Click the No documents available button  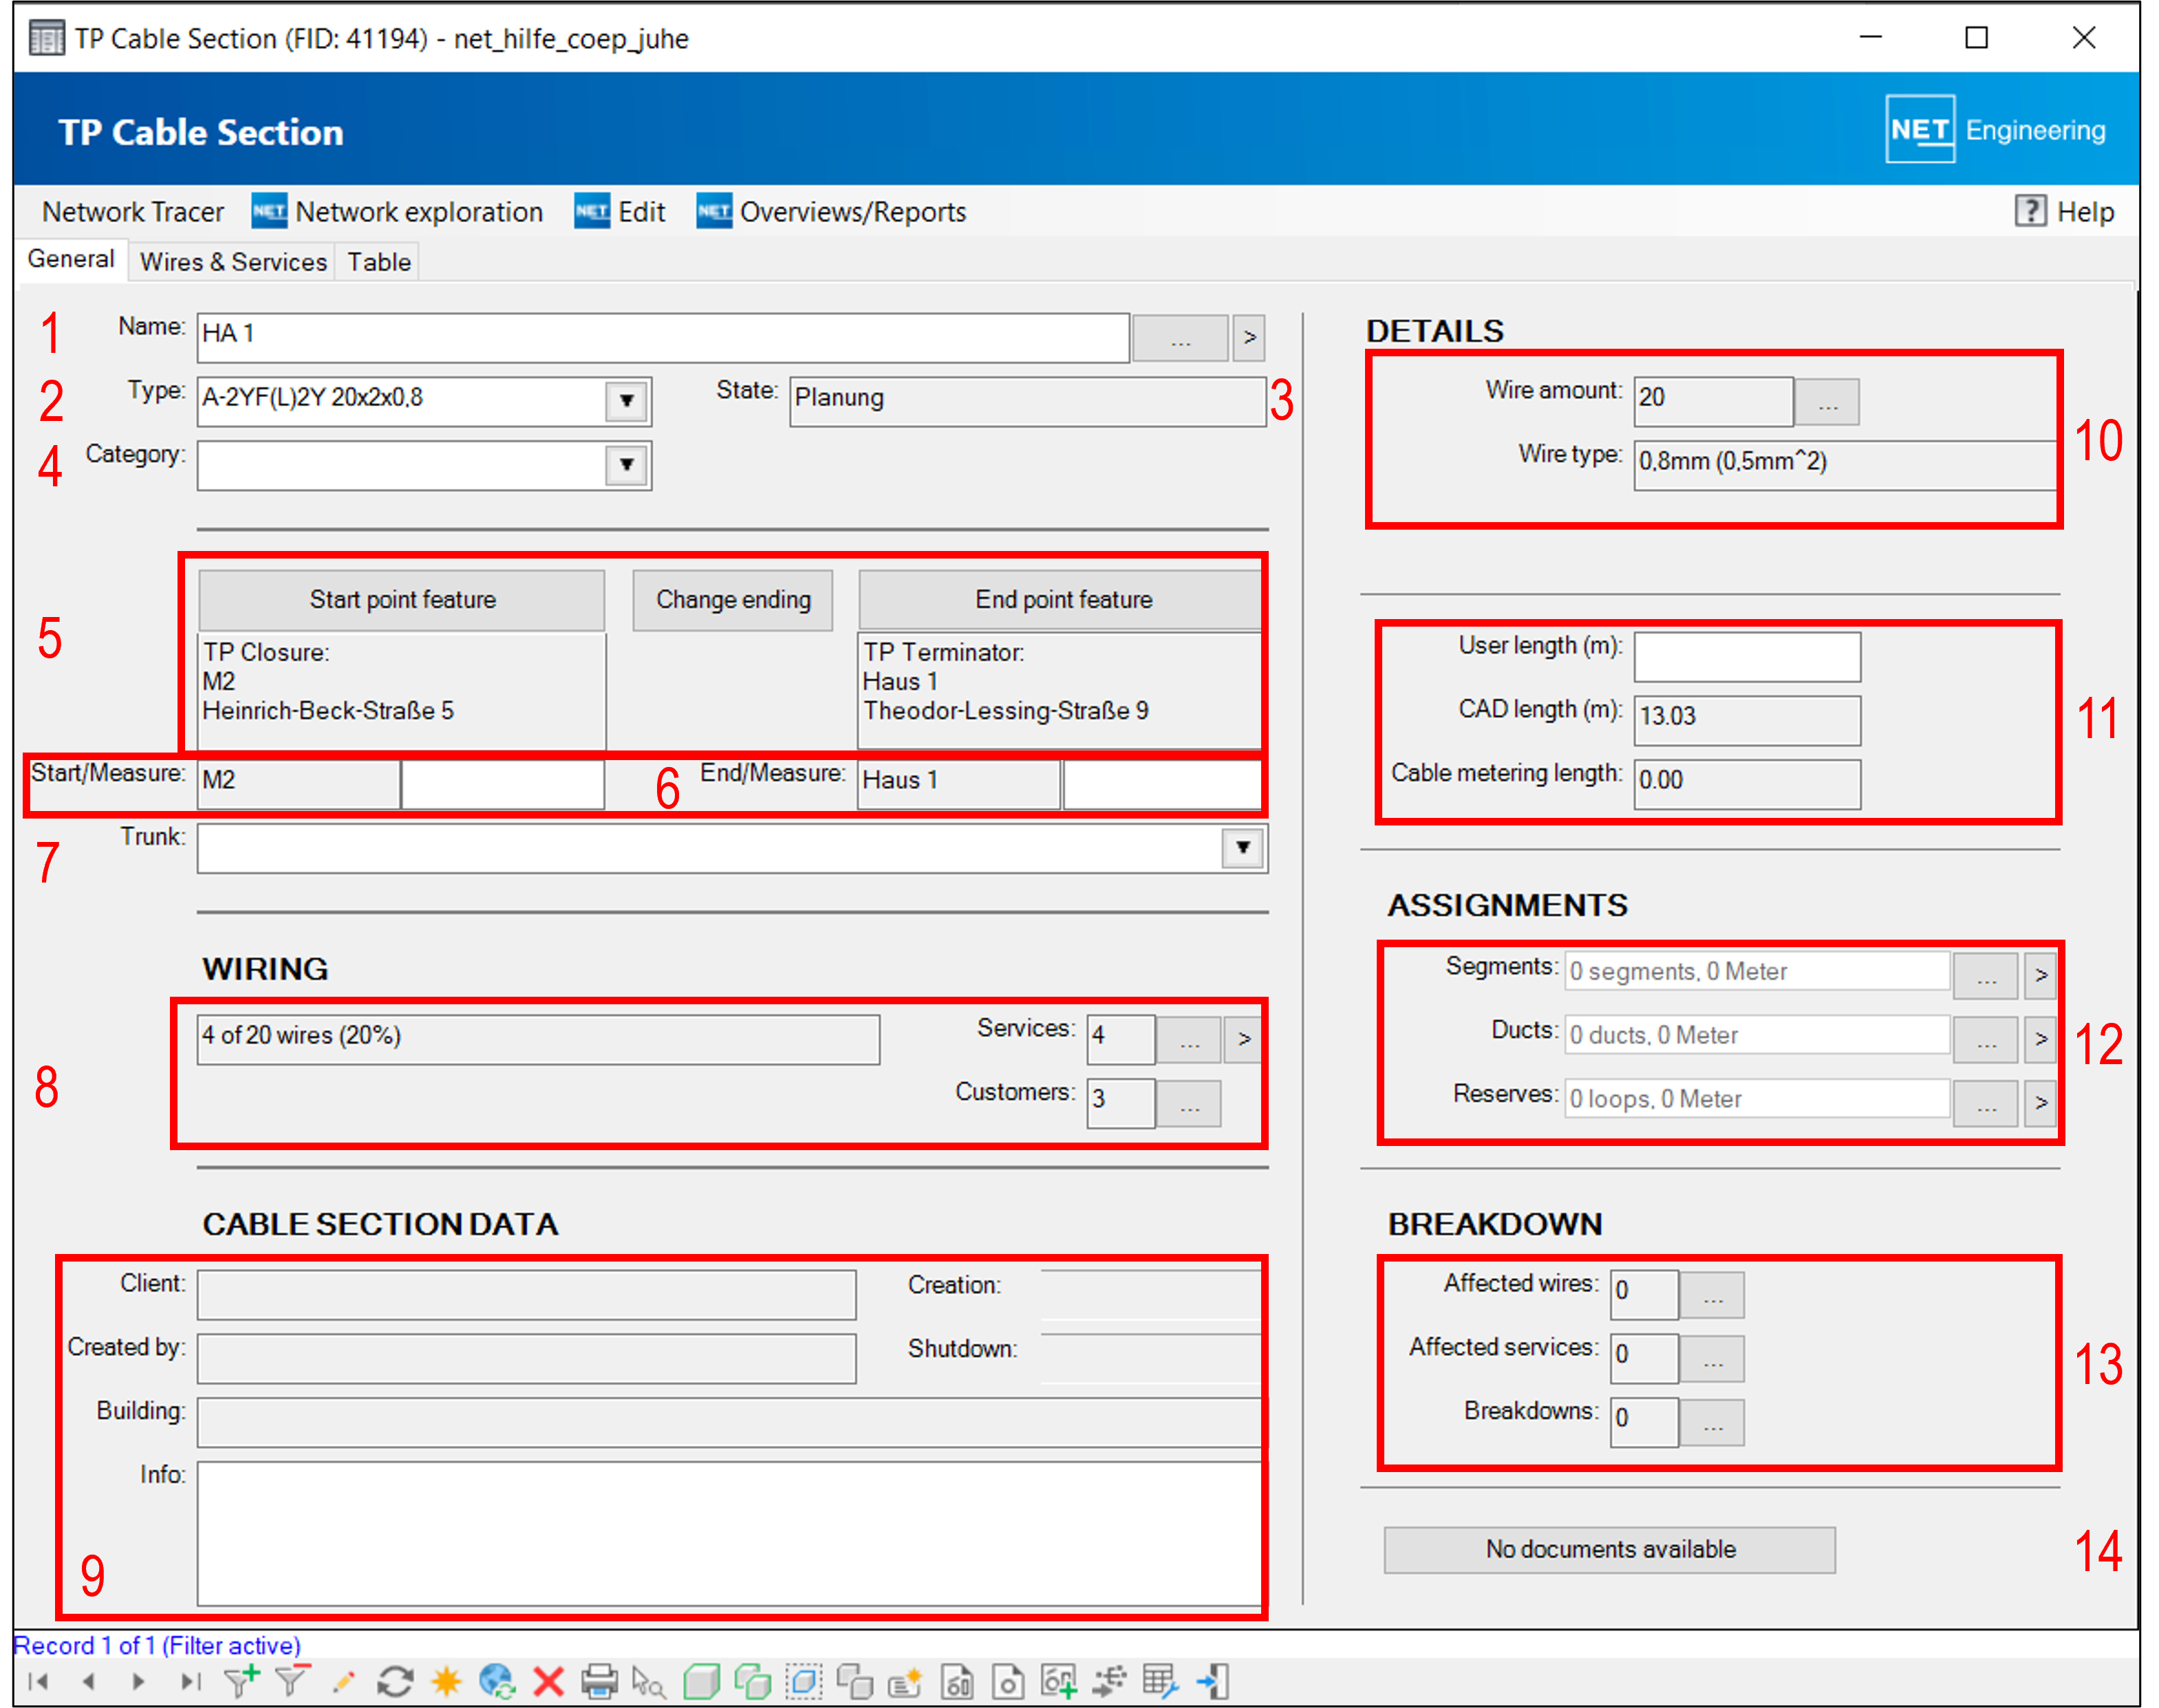tap(1610, 1550)
